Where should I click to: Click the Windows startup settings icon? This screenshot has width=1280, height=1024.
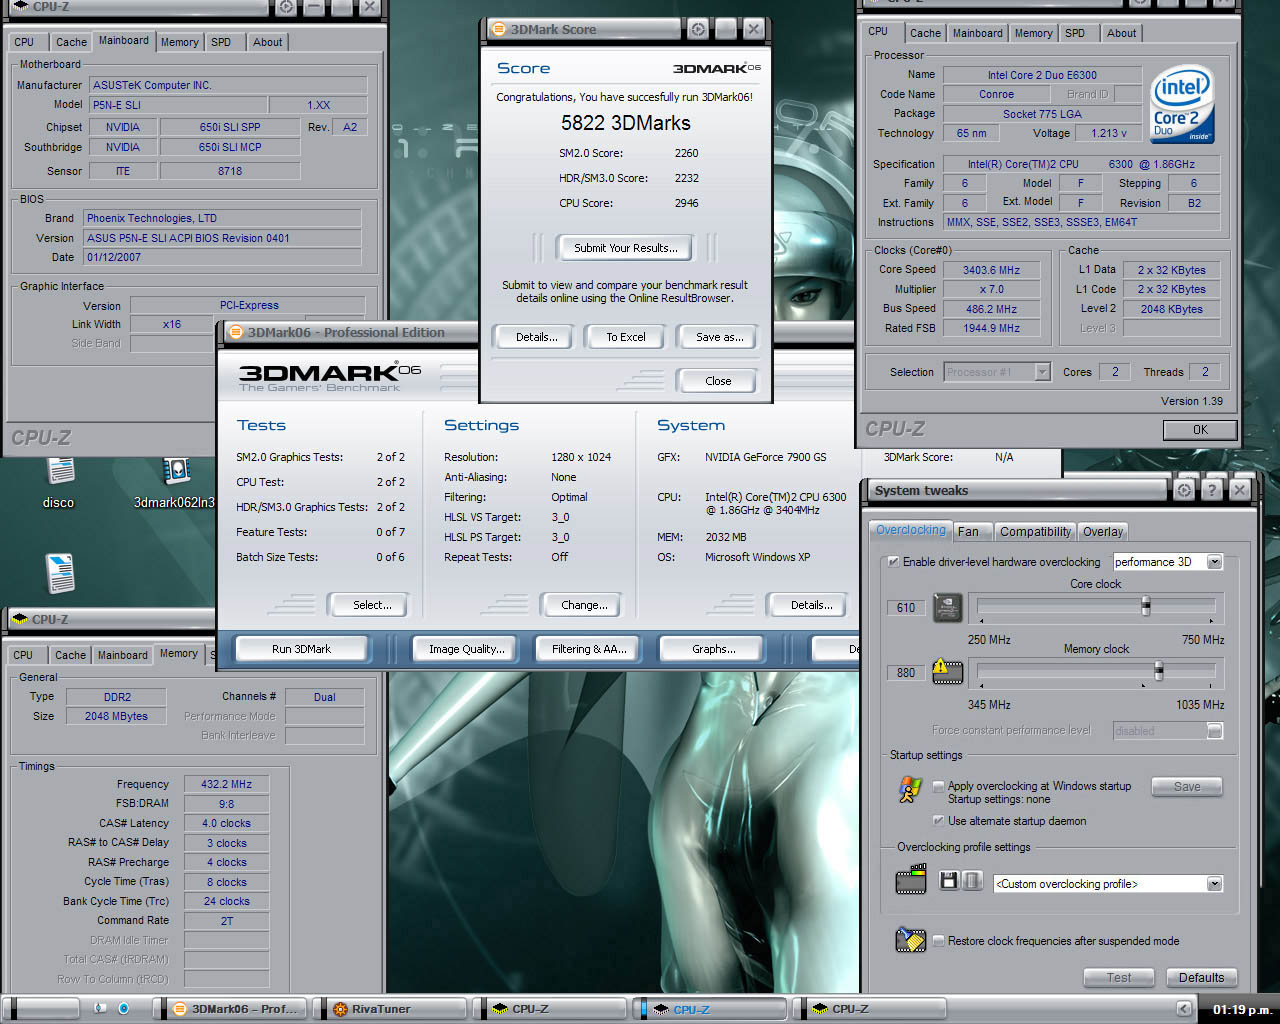pos(909,790)
